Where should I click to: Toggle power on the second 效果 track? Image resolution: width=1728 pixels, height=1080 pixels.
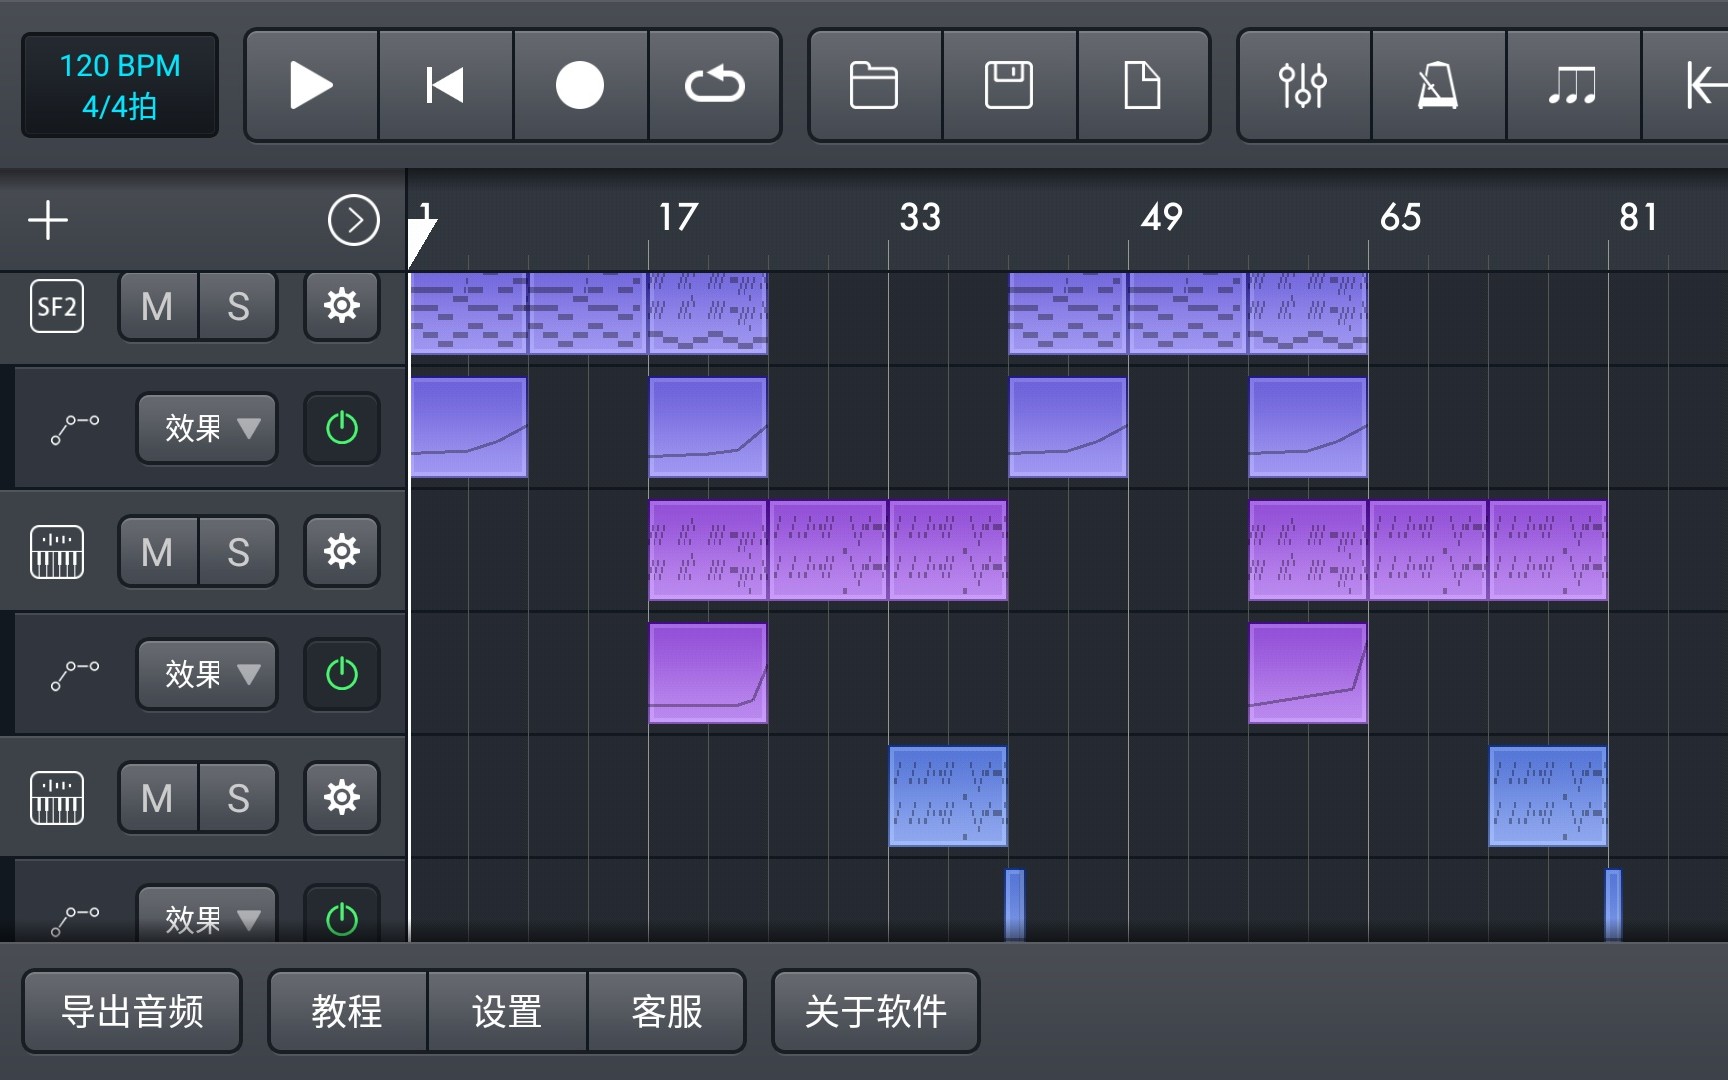(x=341, y=674)
